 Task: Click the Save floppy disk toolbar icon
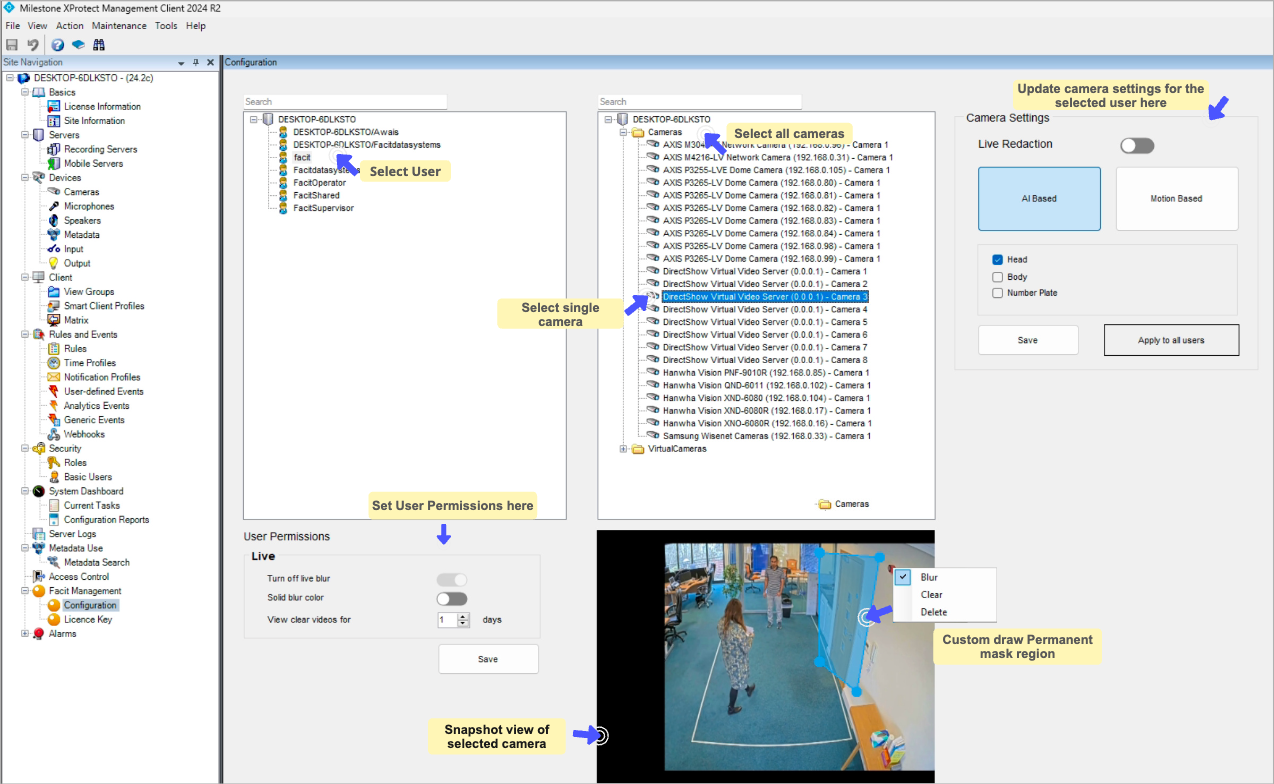pyautogui.click(x=12, y=45)
